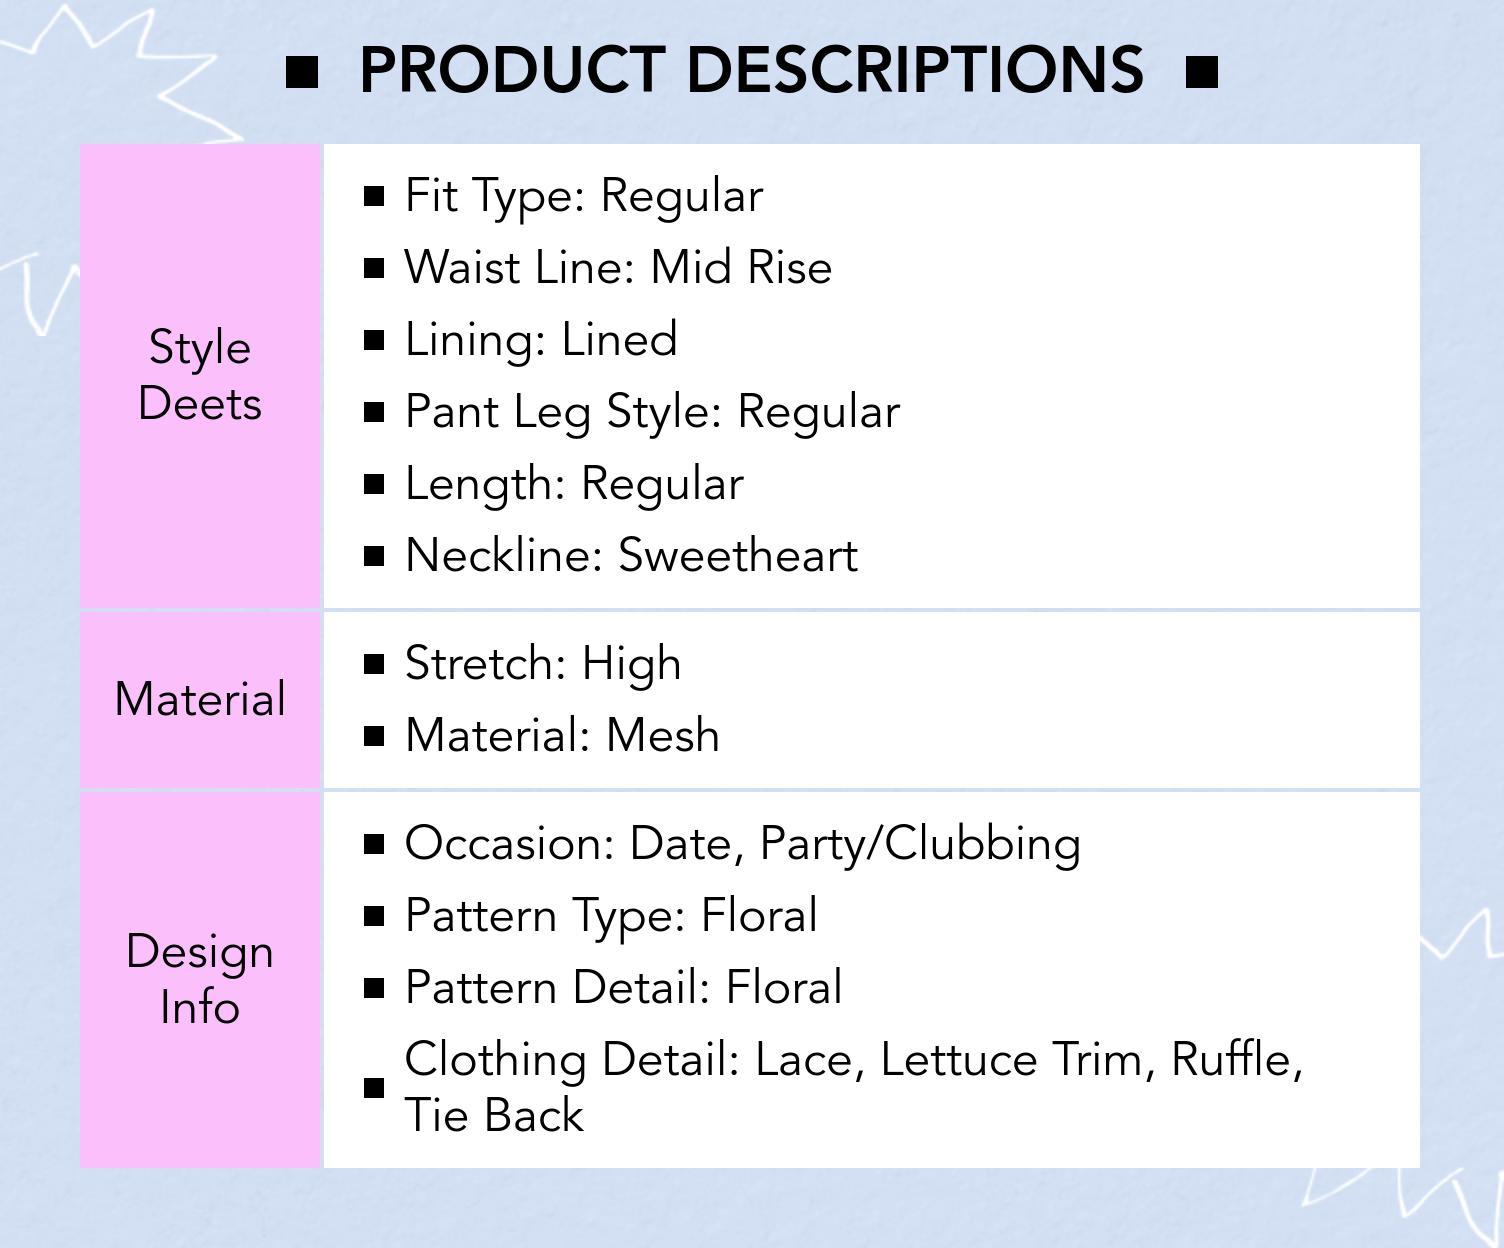Image resolution: width=1504 pixels, height=1248 pixels.
Task: Click the bullet next to Material: Mesh
Action: 374,736
